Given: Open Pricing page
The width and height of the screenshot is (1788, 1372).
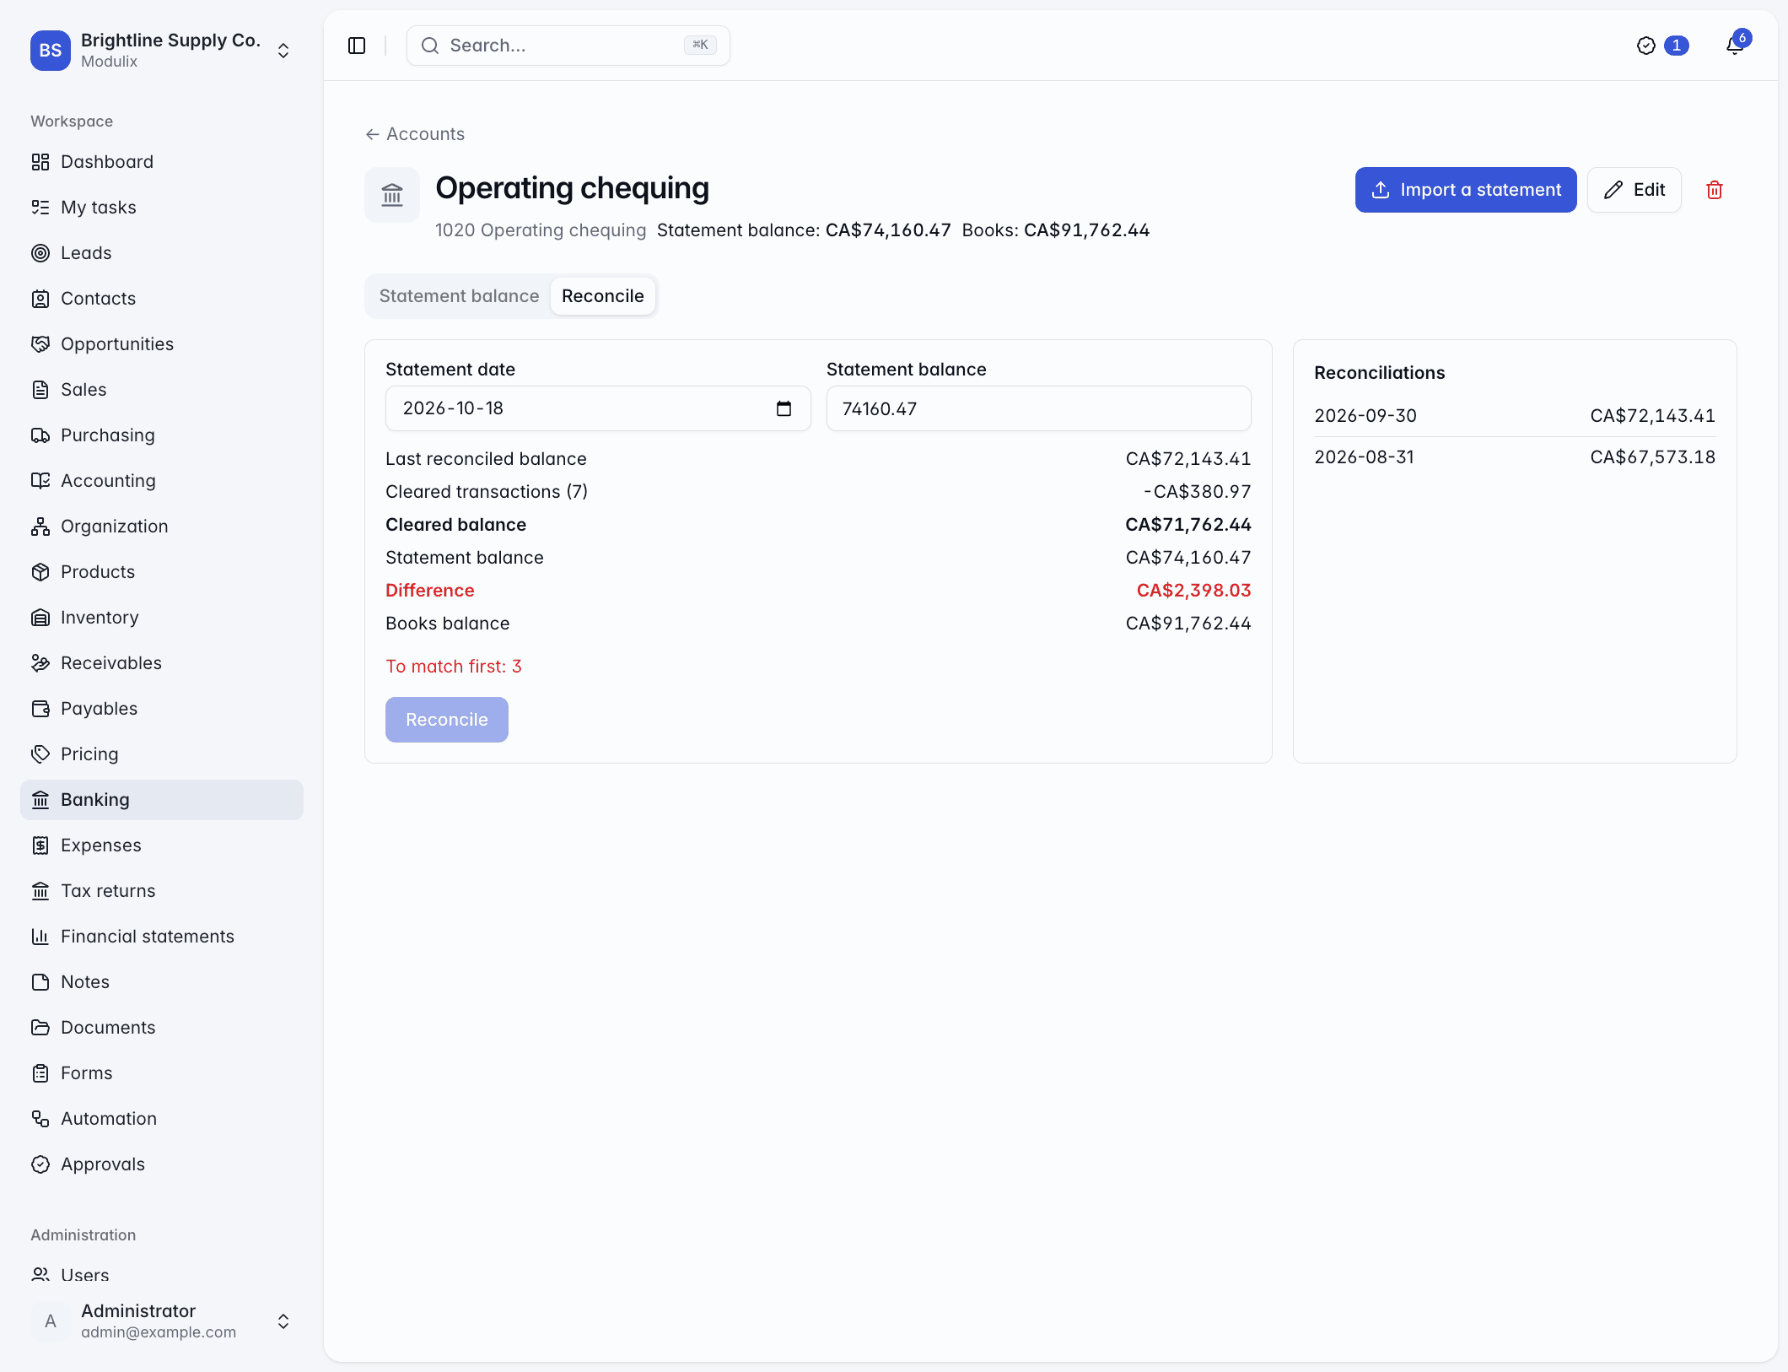Looking at the screenshot, I should tap(162, 754).
